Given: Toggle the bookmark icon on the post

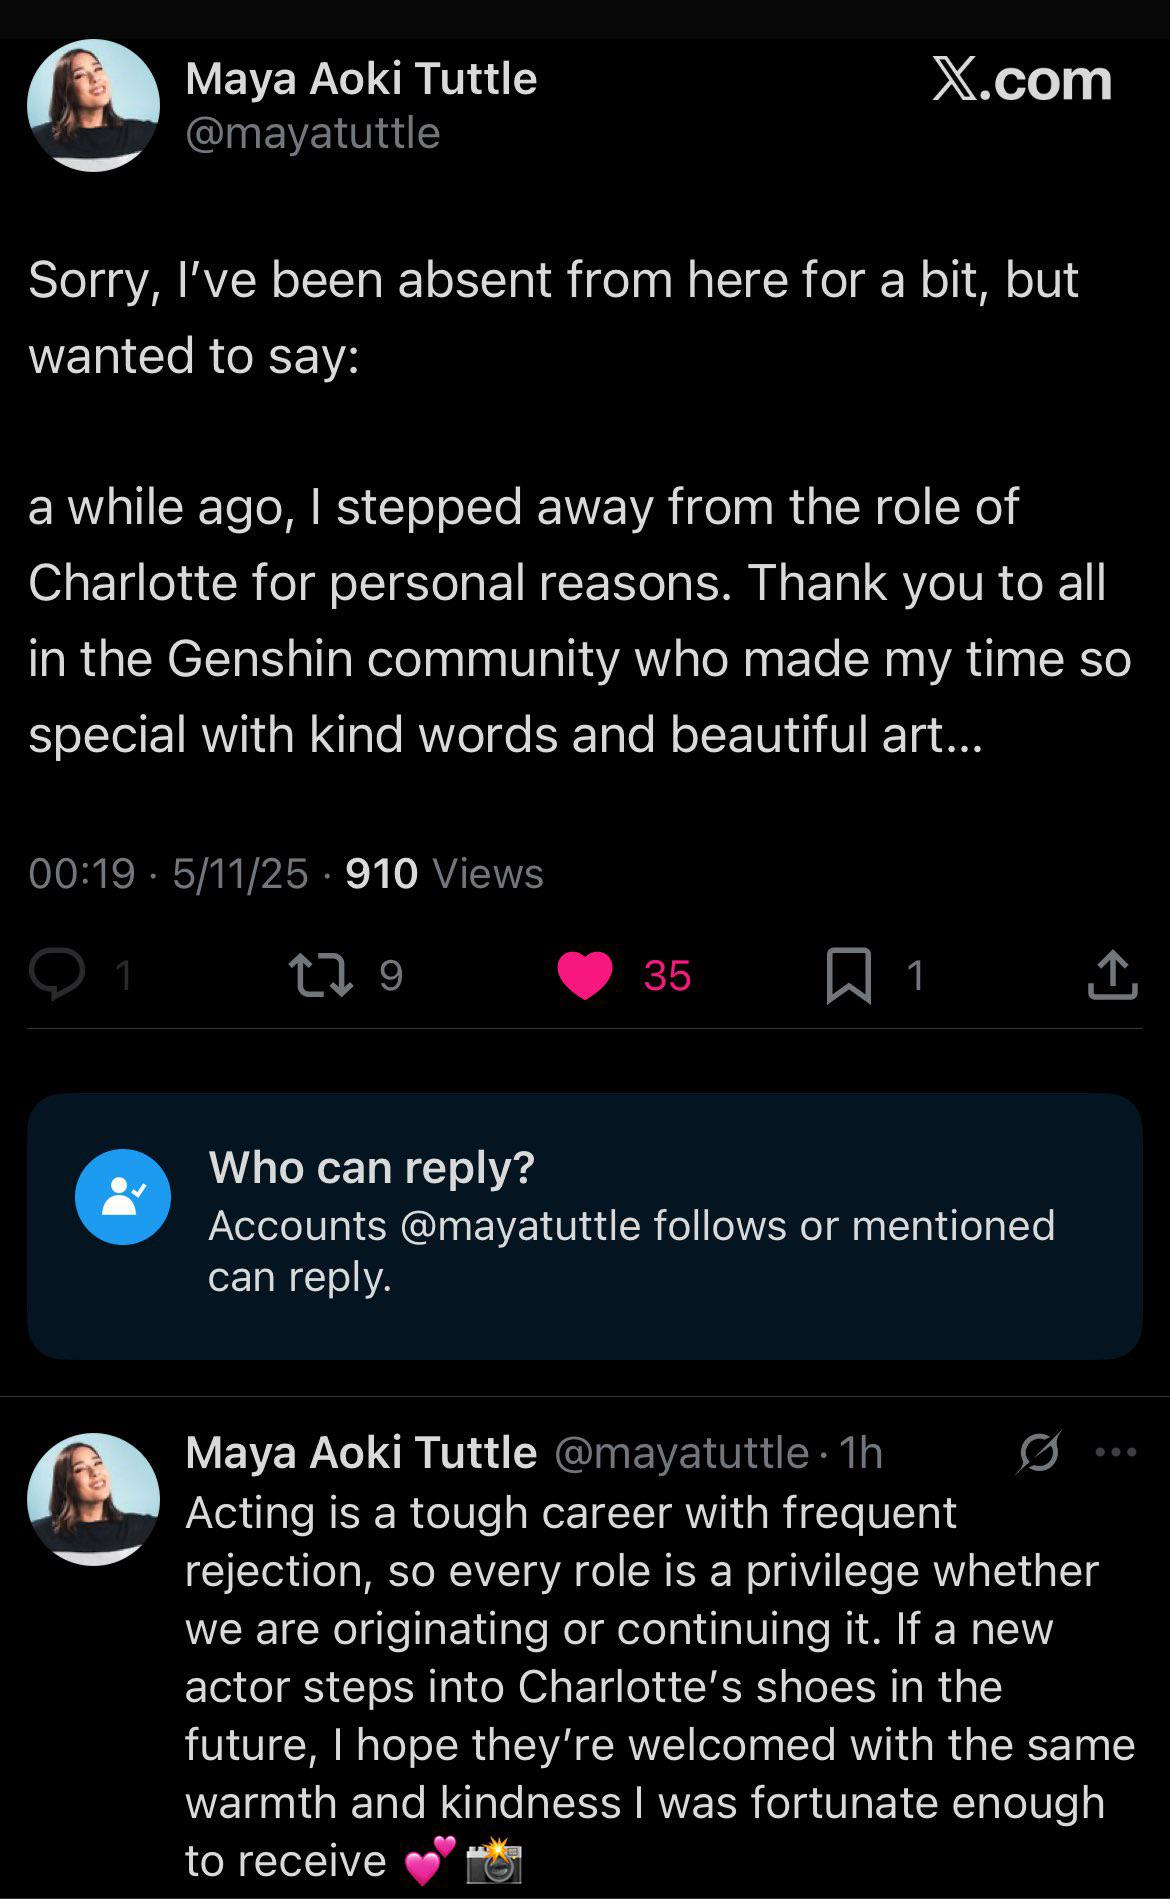Looking at the screenshot, I should click(849, 975).
